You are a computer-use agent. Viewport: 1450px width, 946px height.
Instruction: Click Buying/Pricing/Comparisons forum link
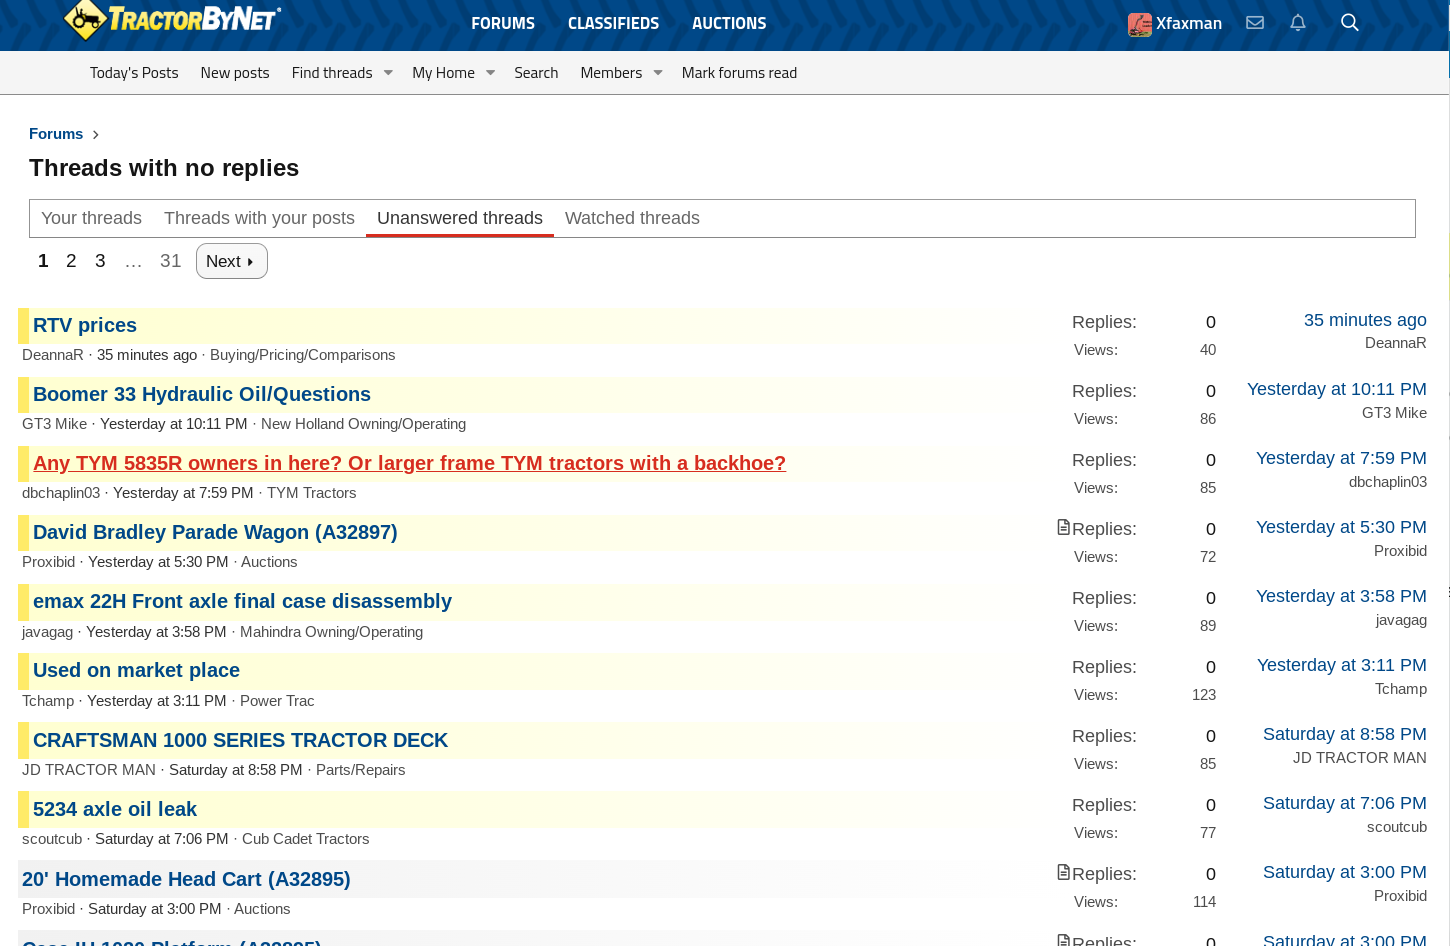[302, 355]
